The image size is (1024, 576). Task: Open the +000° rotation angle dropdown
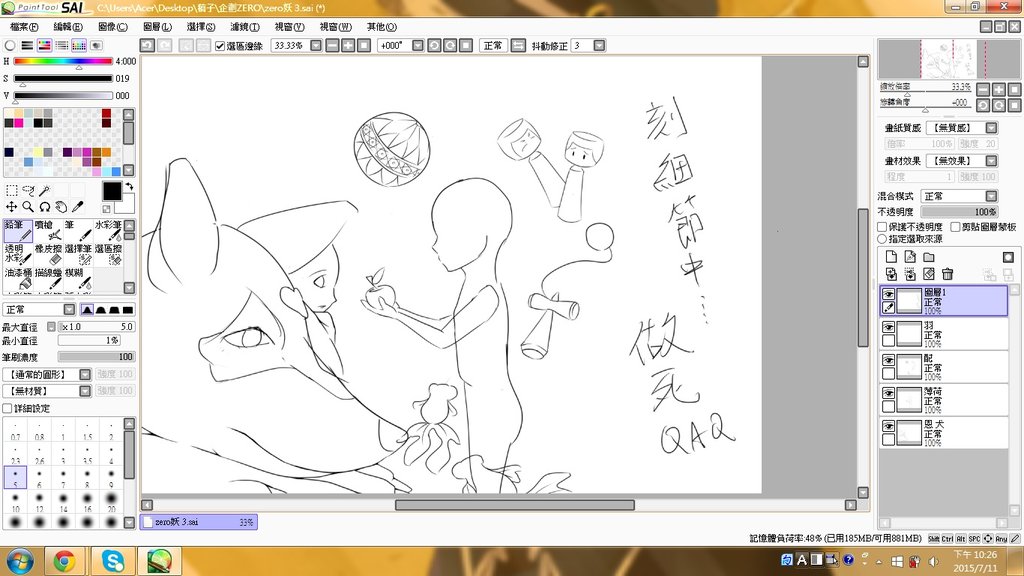(x=418, y=45)
